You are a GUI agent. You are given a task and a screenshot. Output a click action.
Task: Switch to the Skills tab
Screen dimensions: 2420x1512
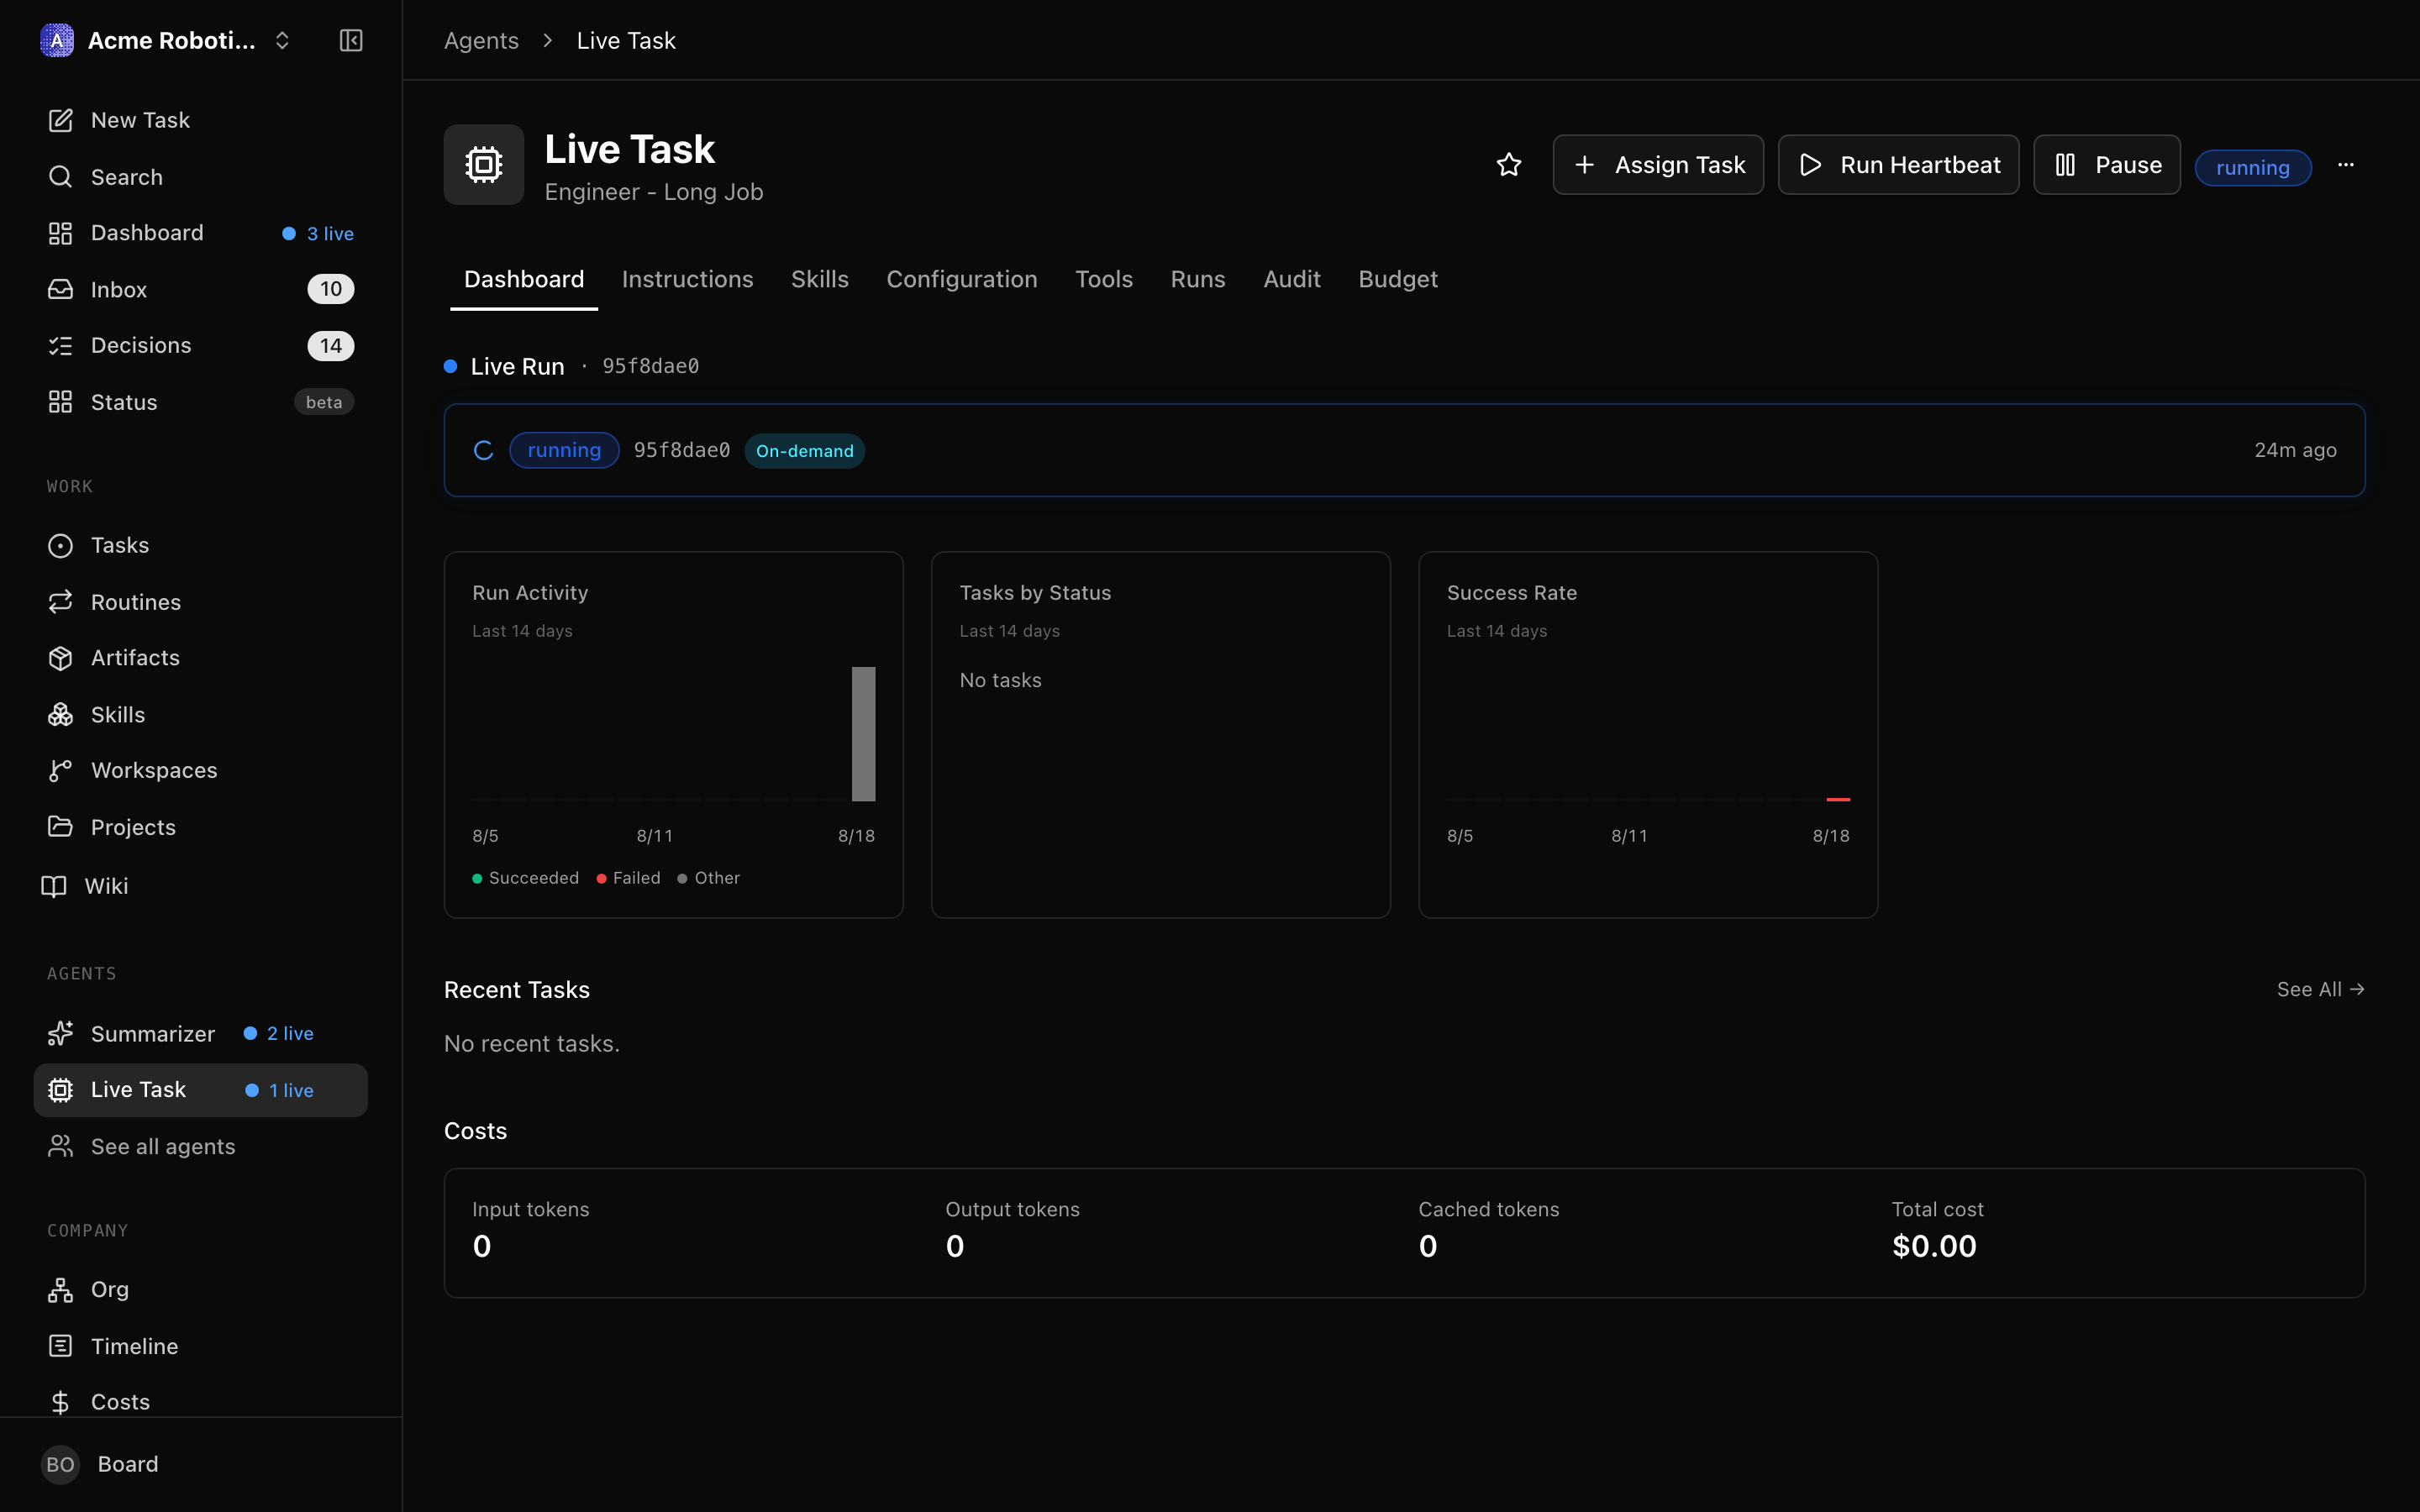pos(820,279)
